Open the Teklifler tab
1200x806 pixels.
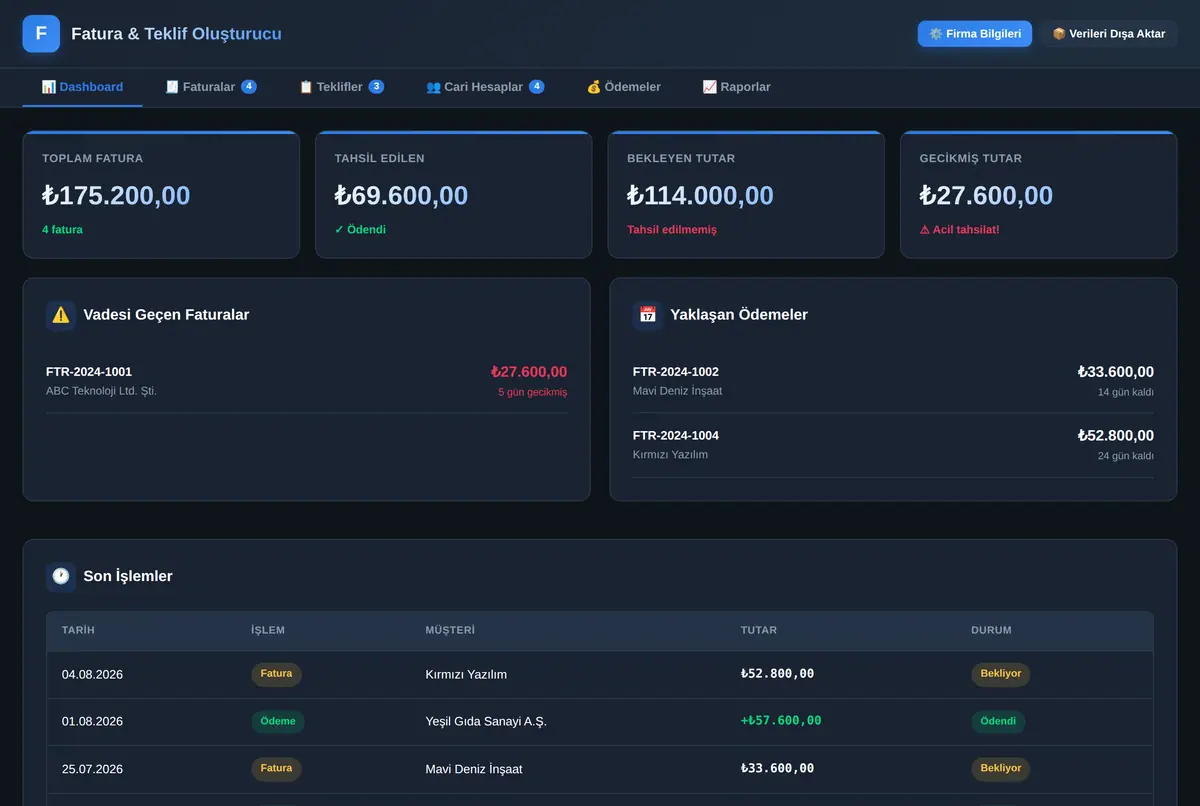pyautogui.click(x=341, y=87)
